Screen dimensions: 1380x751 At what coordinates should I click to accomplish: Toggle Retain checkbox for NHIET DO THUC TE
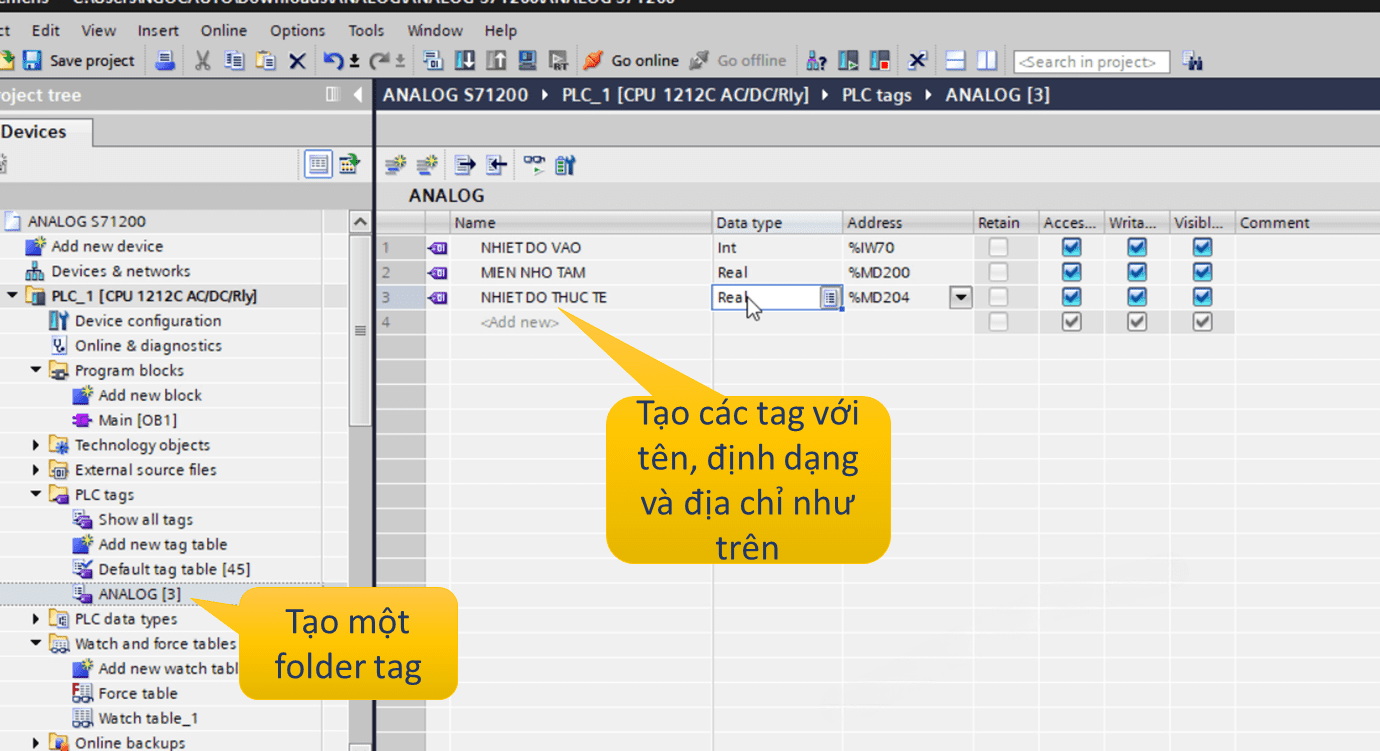tap(998, 297)
